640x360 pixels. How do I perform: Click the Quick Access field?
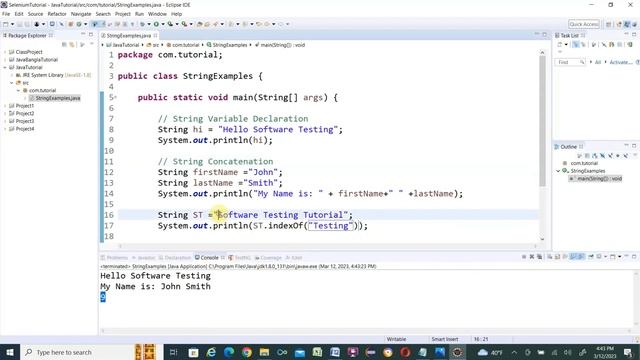pyautogui.click(x=584, y=24)
